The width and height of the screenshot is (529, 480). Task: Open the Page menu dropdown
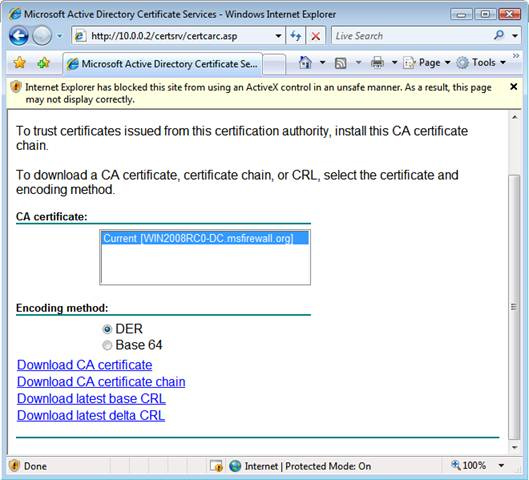pyautogui.click(x=427, y=63)
